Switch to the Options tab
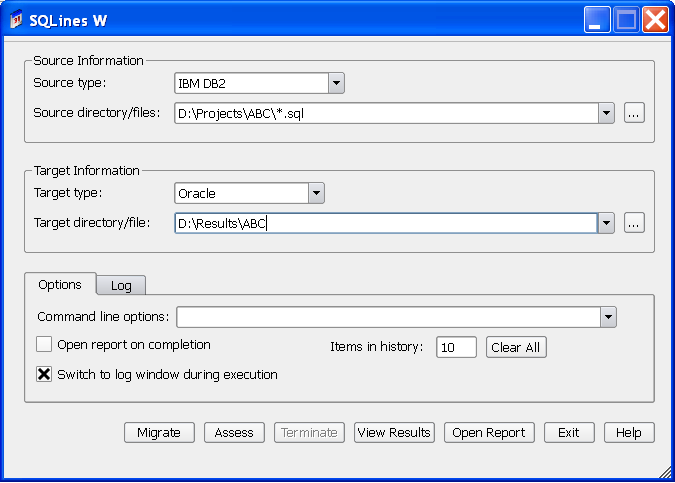 tap(60, 285)
